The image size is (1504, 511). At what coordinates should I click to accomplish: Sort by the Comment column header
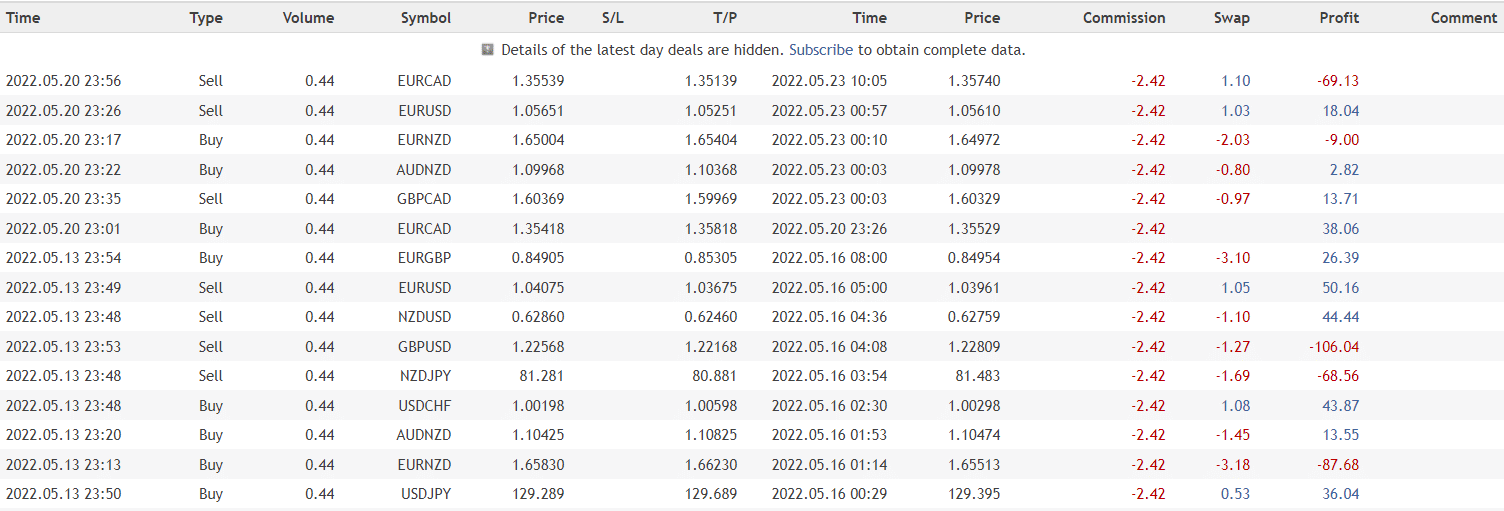[1464, 18]
